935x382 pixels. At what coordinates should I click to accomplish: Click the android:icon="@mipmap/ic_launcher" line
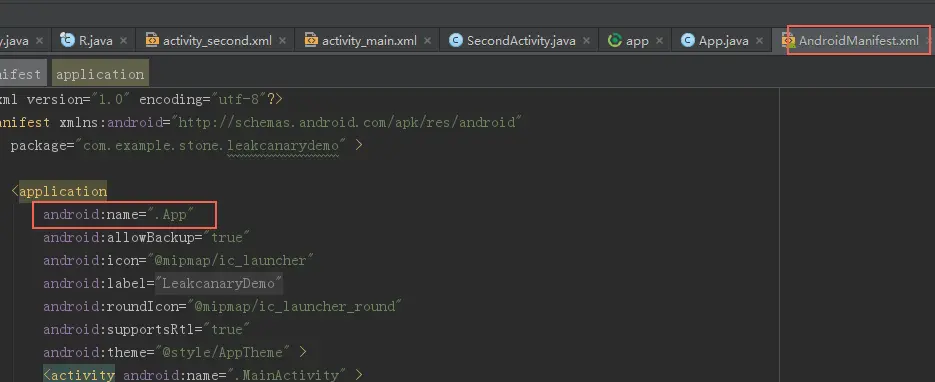178,260
